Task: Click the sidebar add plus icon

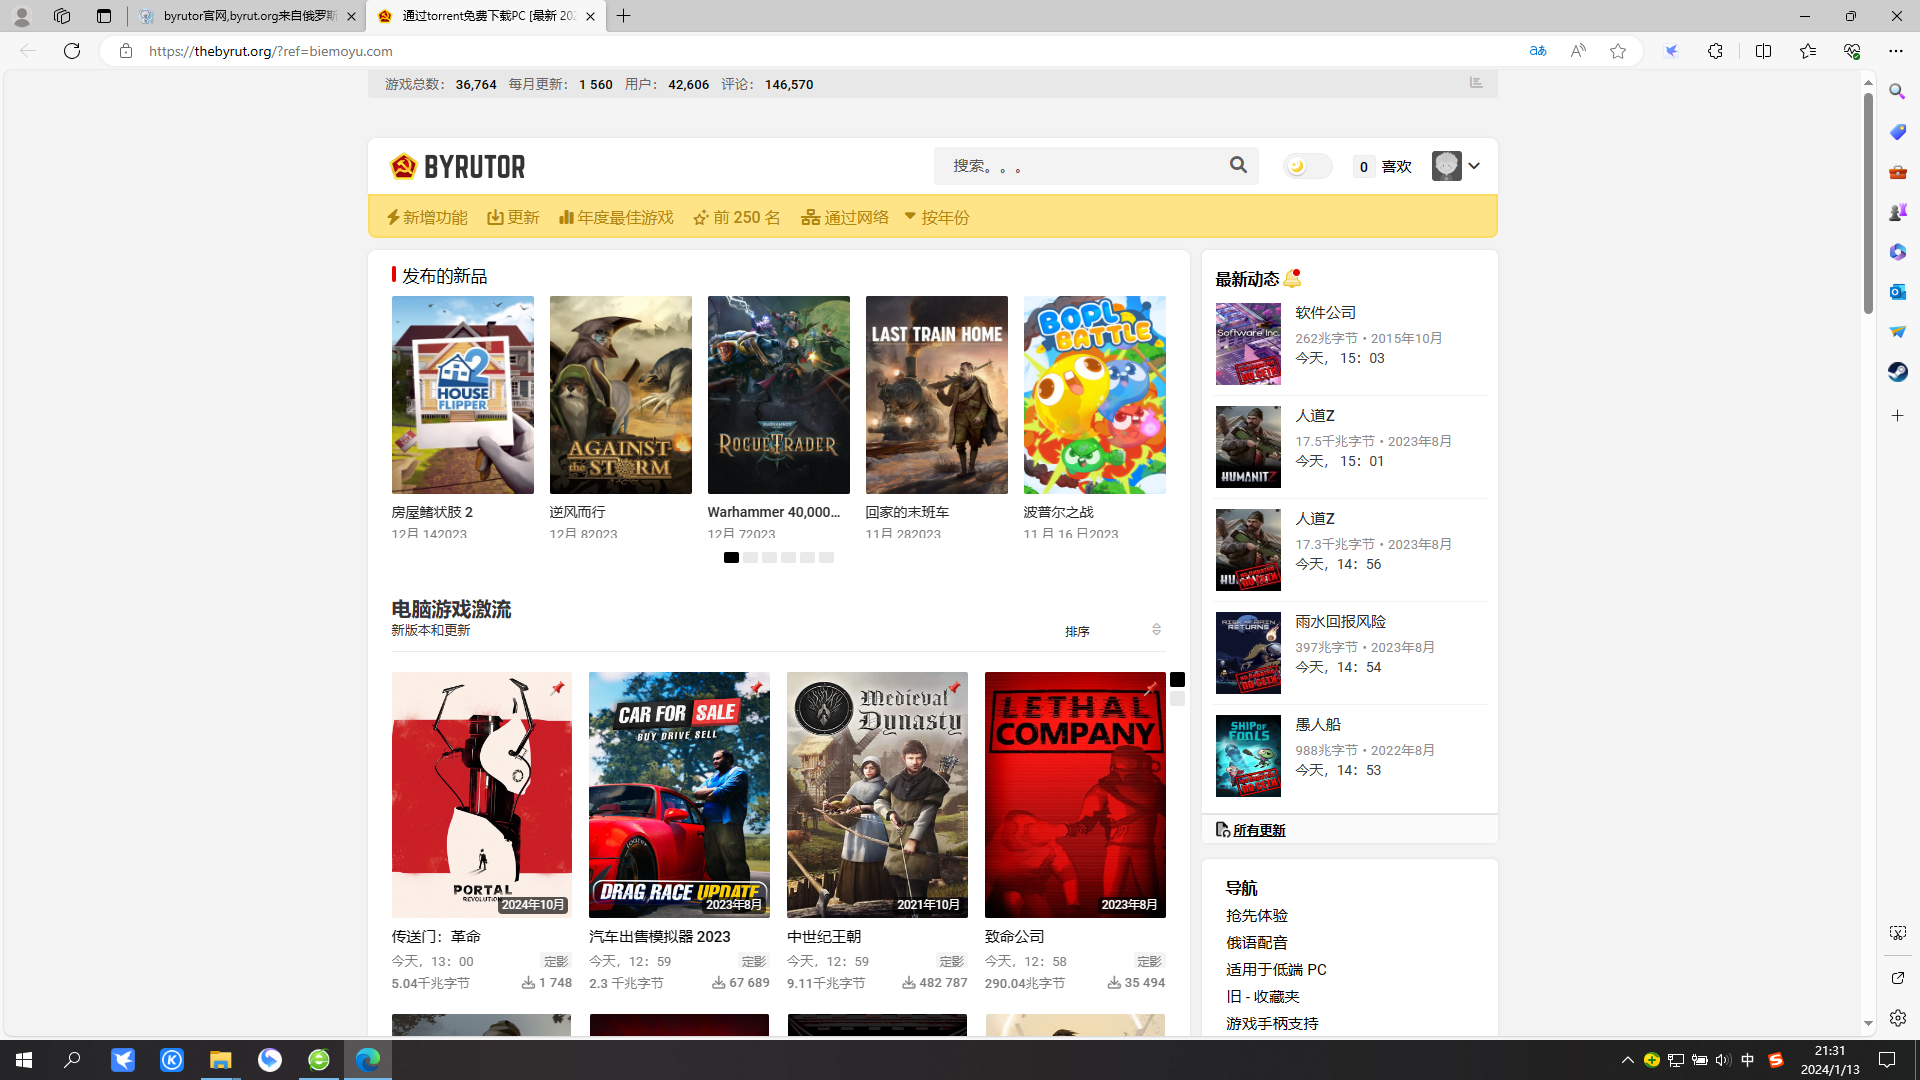Action: 1897,415
